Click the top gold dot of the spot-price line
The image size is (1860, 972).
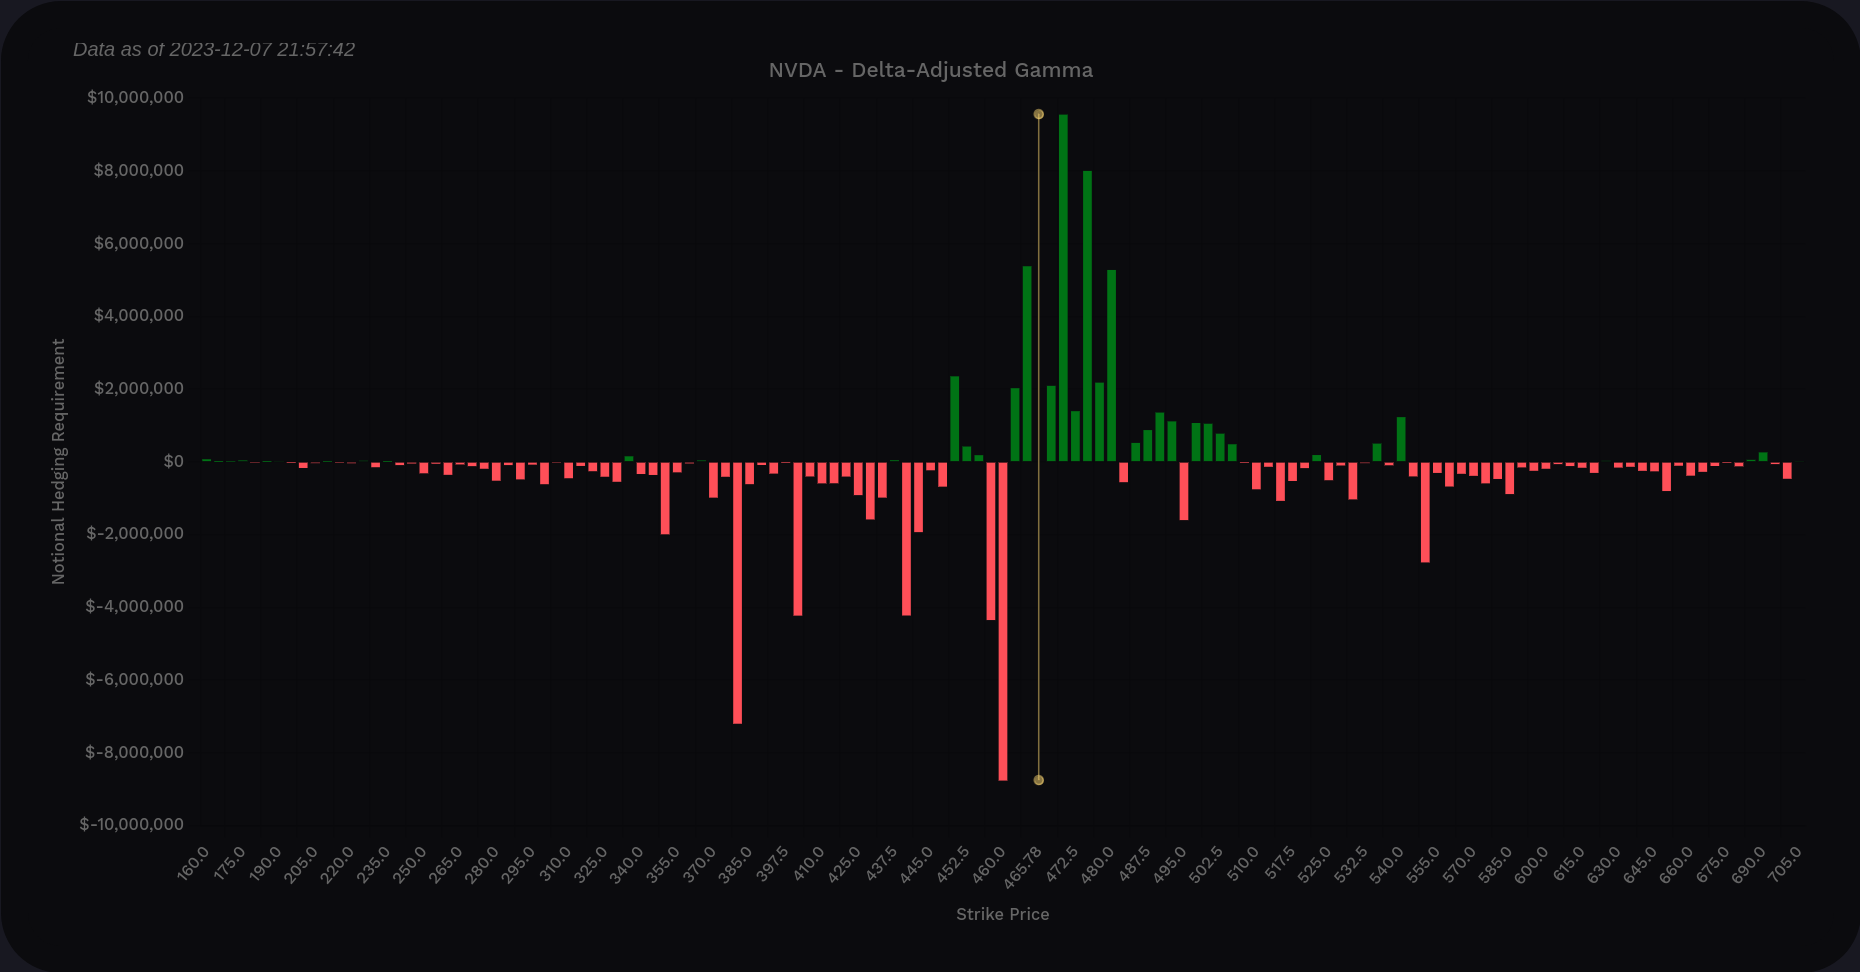coord(1038,115)
